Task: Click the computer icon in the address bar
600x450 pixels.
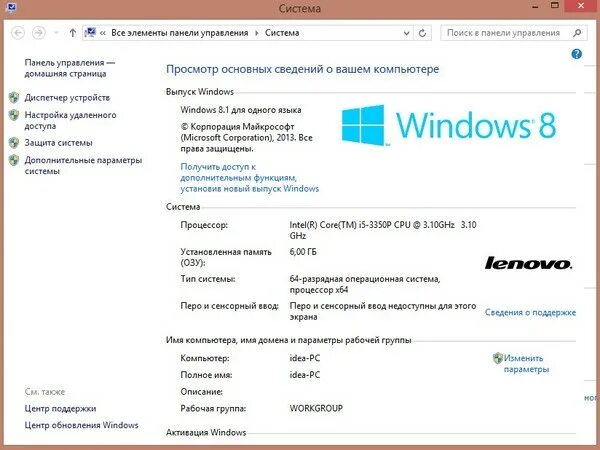Action: (x=90, y=33)
